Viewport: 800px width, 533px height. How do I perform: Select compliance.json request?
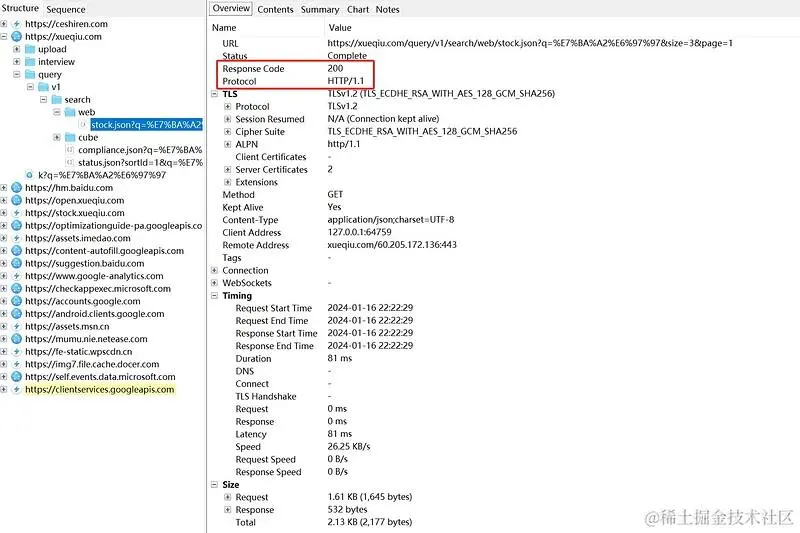pos(140,150)
